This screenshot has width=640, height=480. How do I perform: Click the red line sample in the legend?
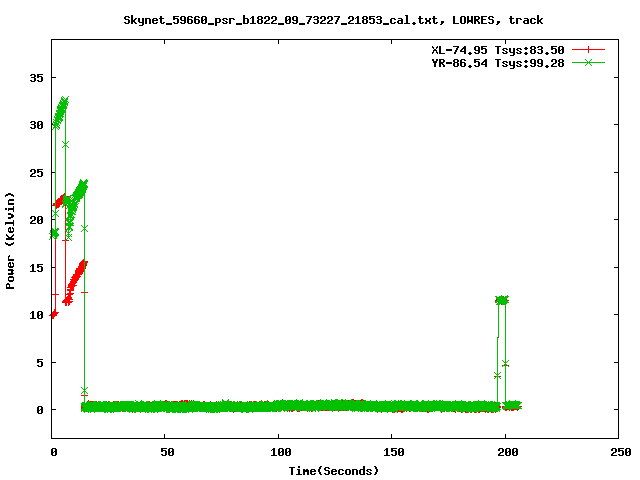click(x=588, y=50)
